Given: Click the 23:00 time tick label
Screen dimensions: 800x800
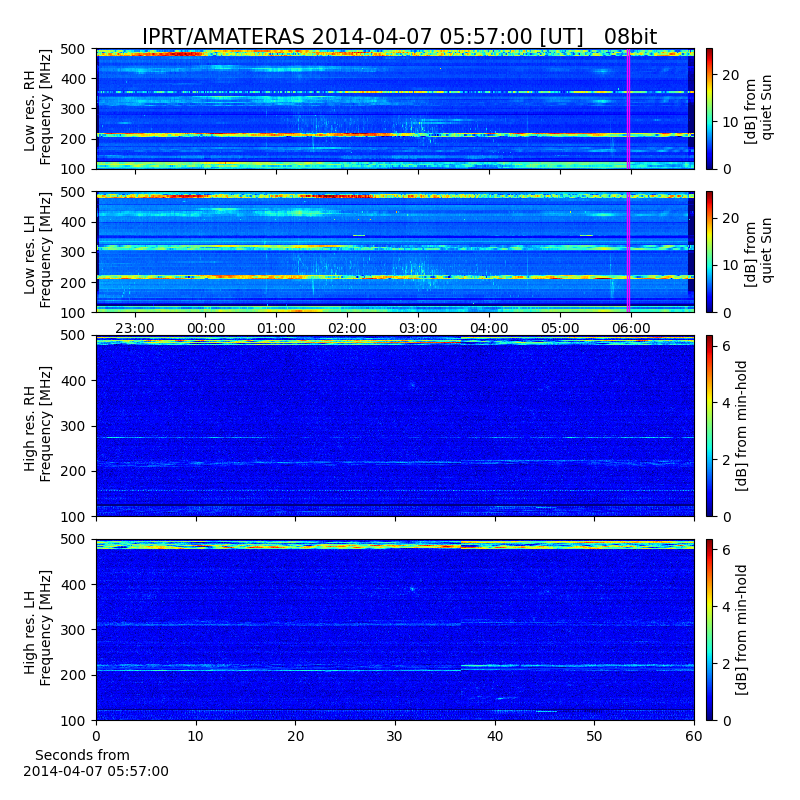Looking at the screenshot, I should click(134, 327).
